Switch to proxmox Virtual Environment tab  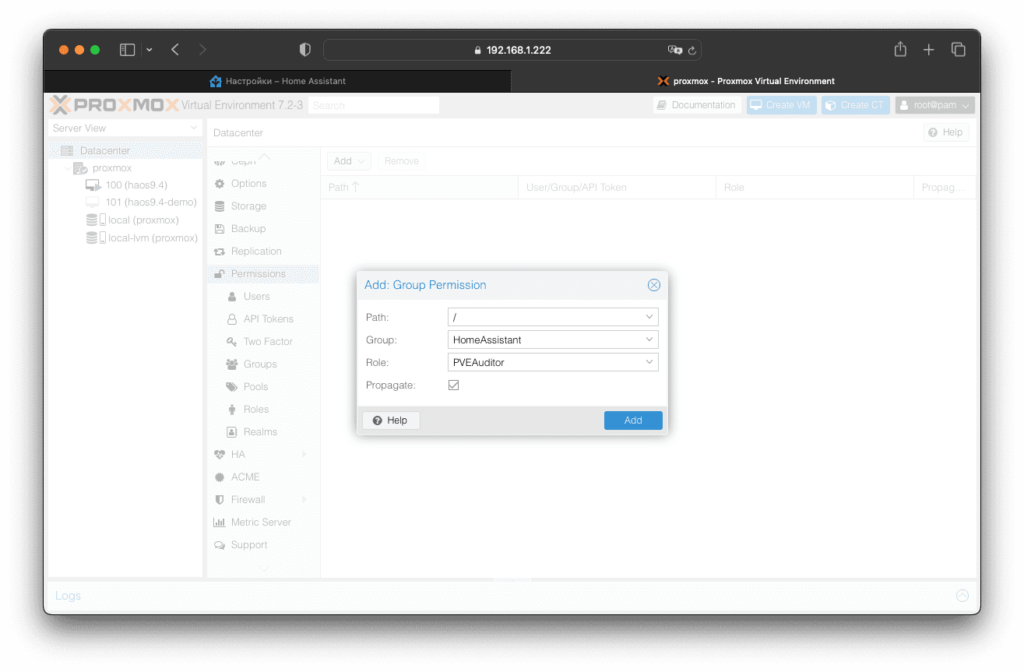[746, 81]
